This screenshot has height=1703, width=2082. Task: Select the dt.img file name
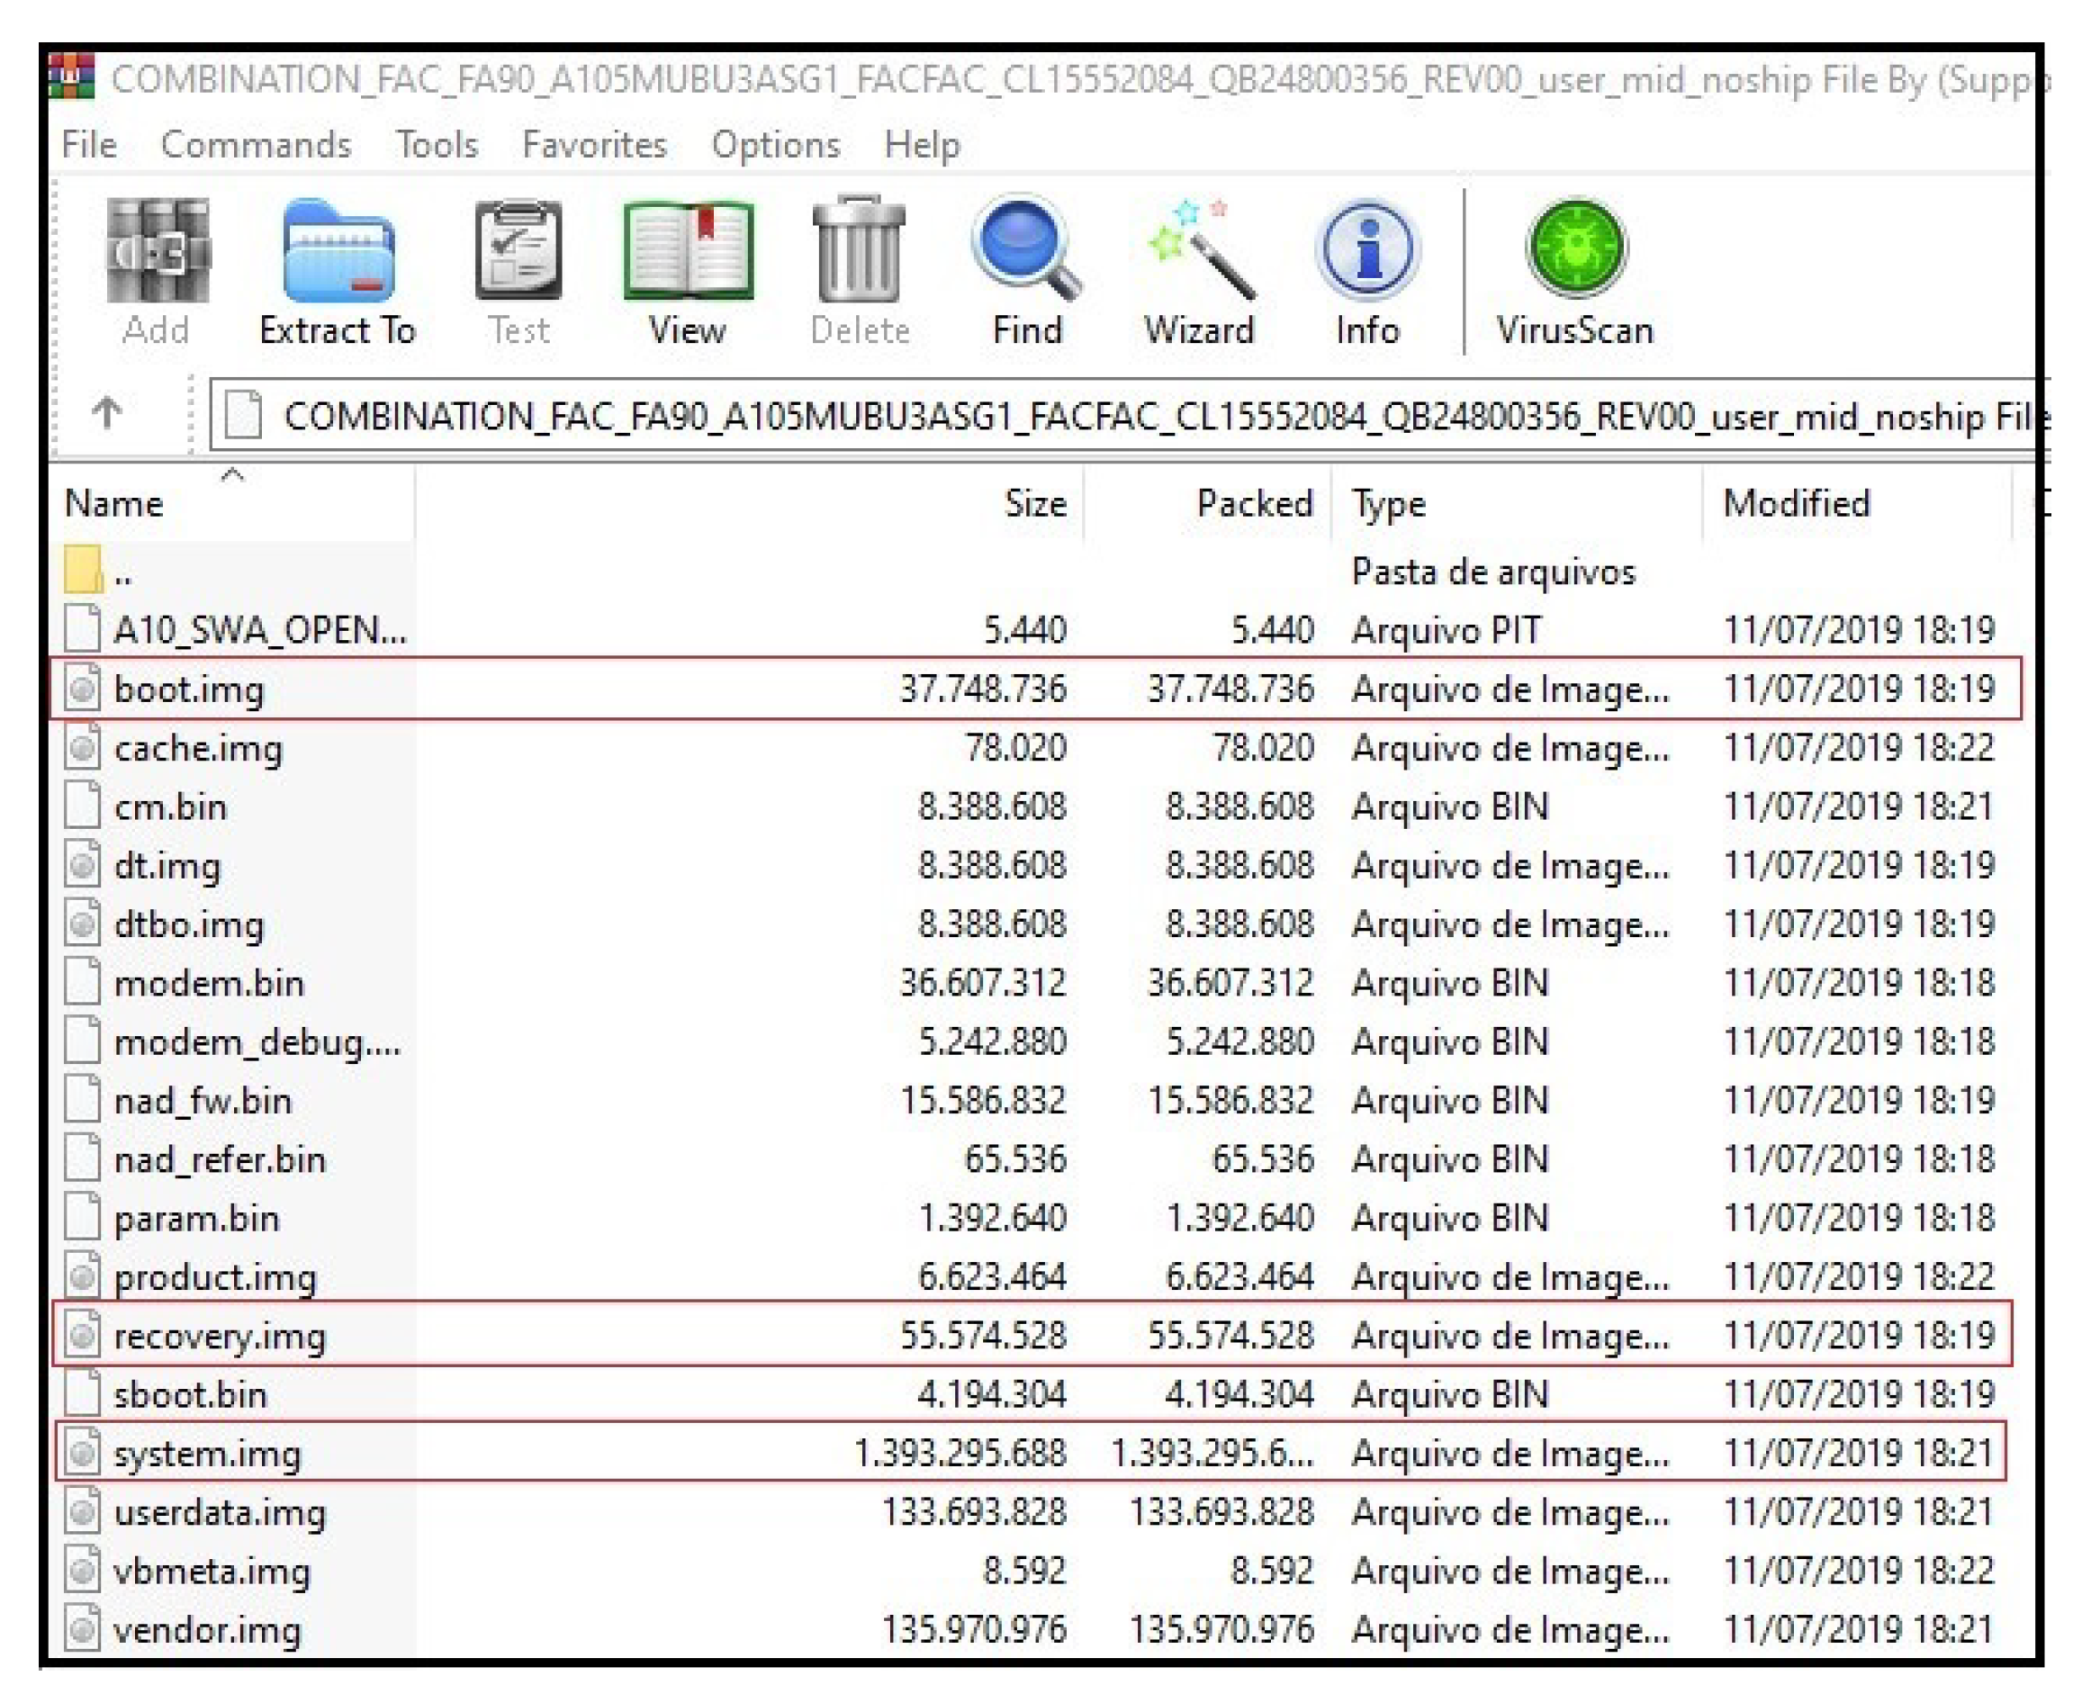coord(167,865)
